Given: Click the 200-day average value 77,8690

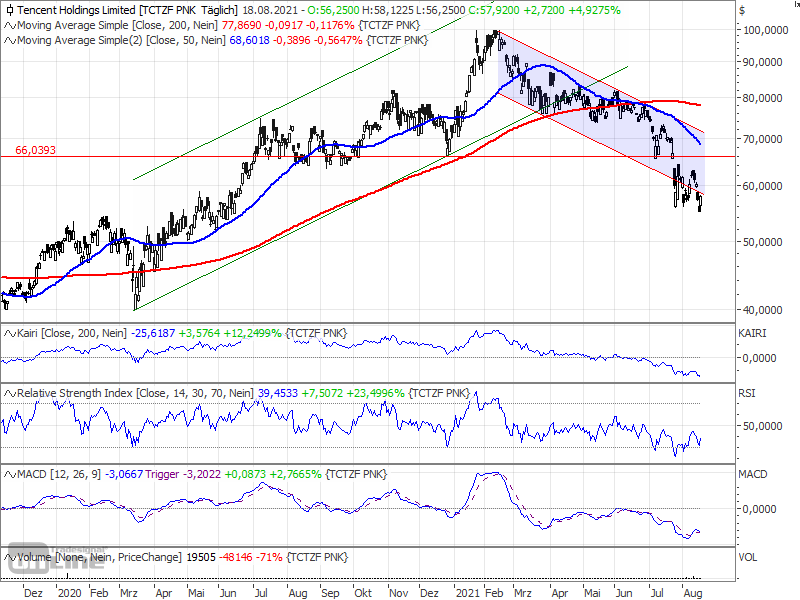Looking at the screenshot, I should pos(242,25).
